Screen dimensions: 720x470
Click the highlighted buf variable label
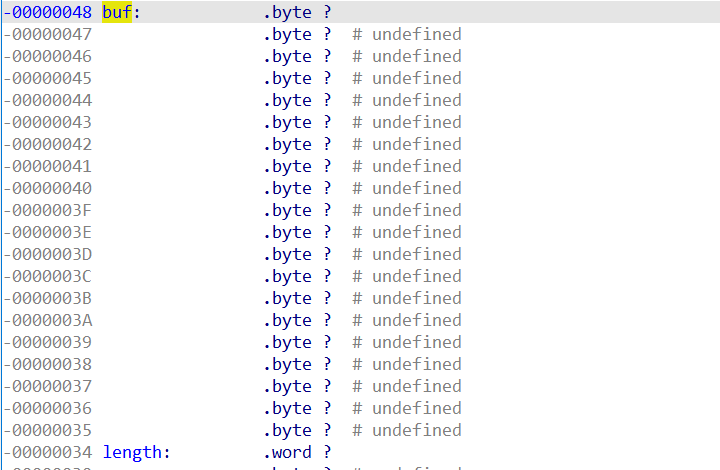click(116, 13)
